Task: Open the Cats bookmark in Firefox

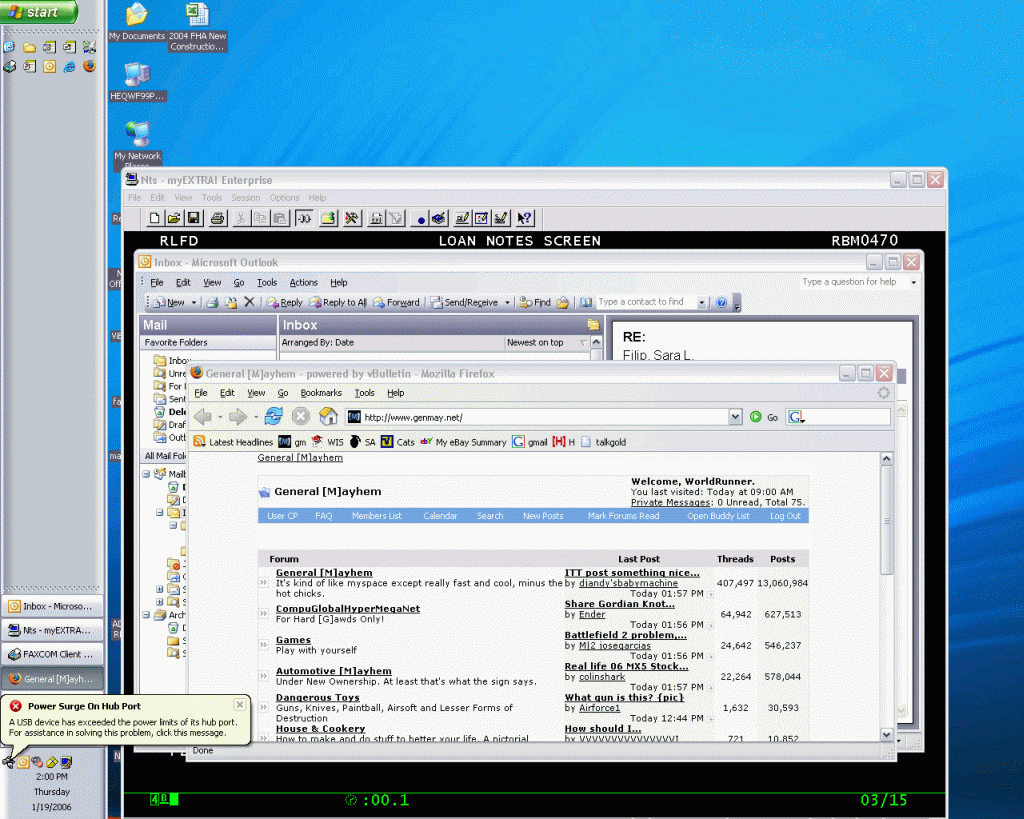Action: (x=398, y=442)
